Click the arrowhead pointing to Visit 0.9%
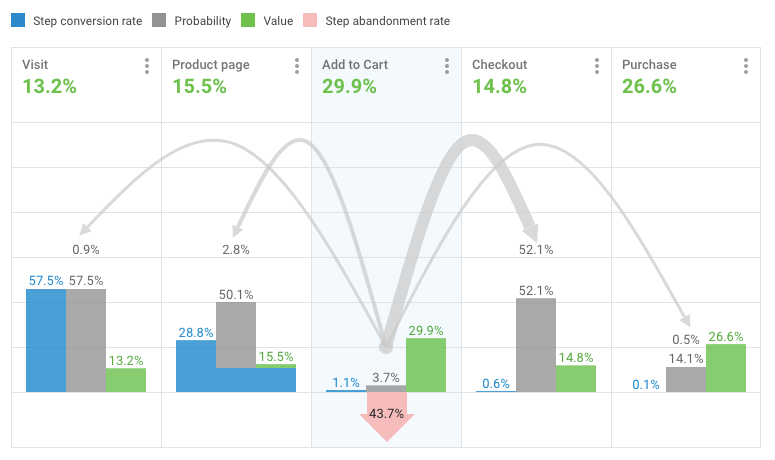Viewport: 775px width, 460px height. point(85,229)
